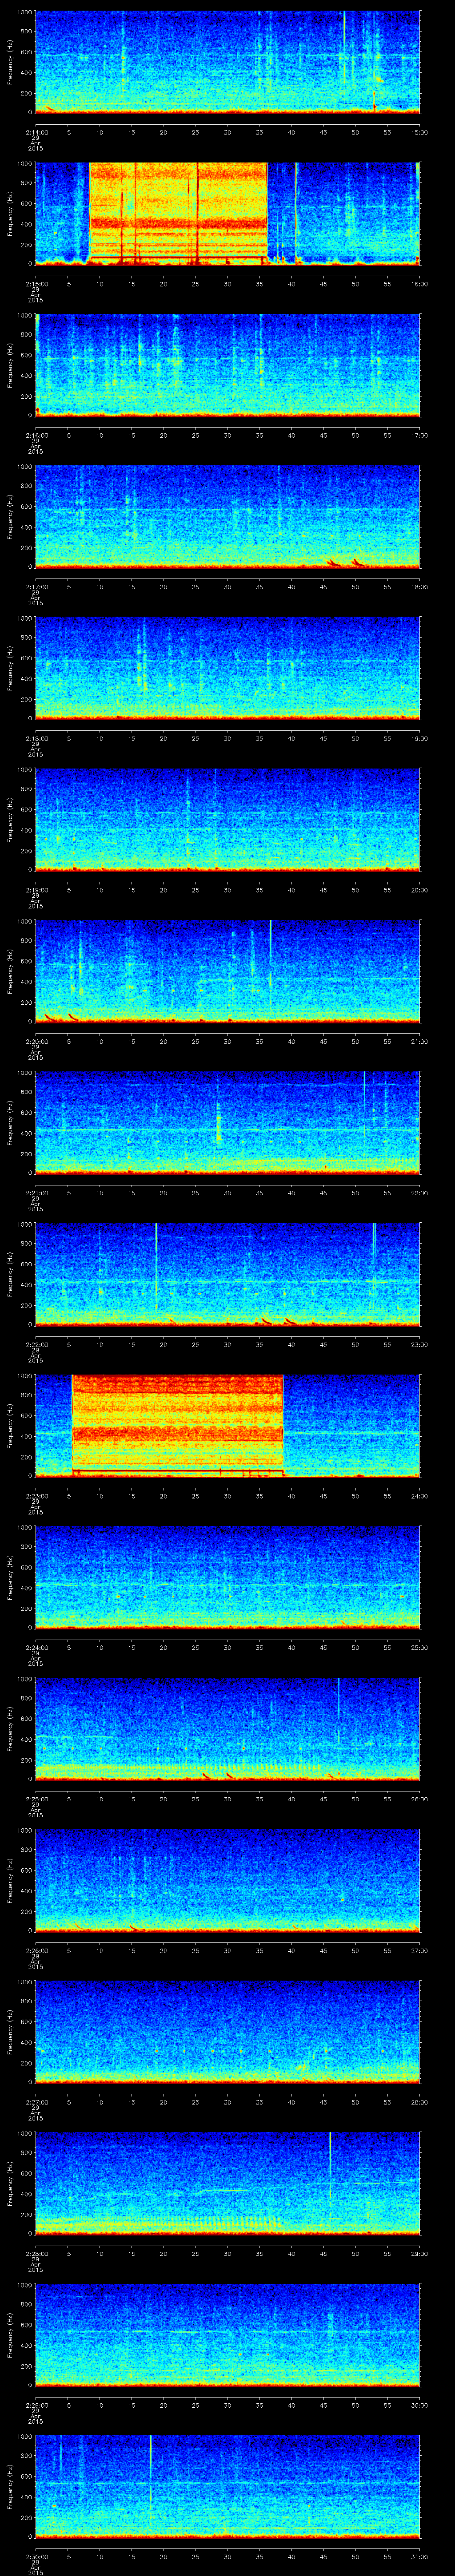Click the 31:00 end time label
This screenshot has width=455, height=2576.
[x=420, y=2556]
